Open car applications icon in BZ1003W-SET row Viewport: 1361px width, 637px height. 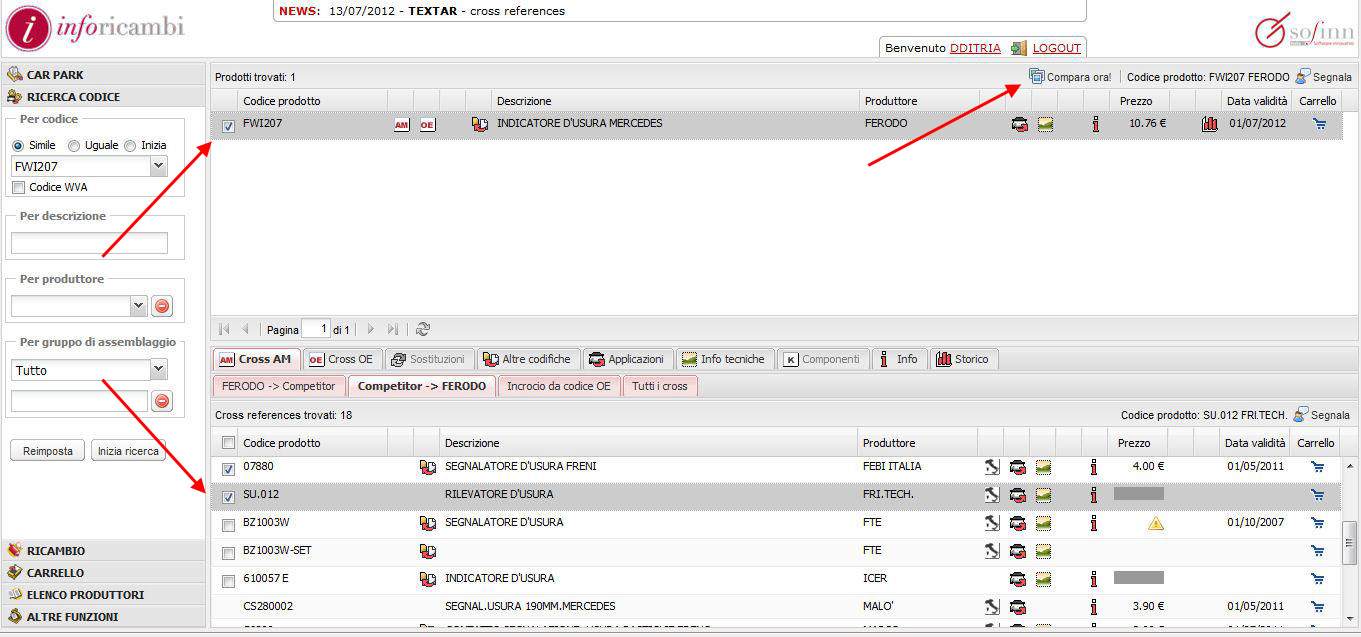coord(1018,551)
